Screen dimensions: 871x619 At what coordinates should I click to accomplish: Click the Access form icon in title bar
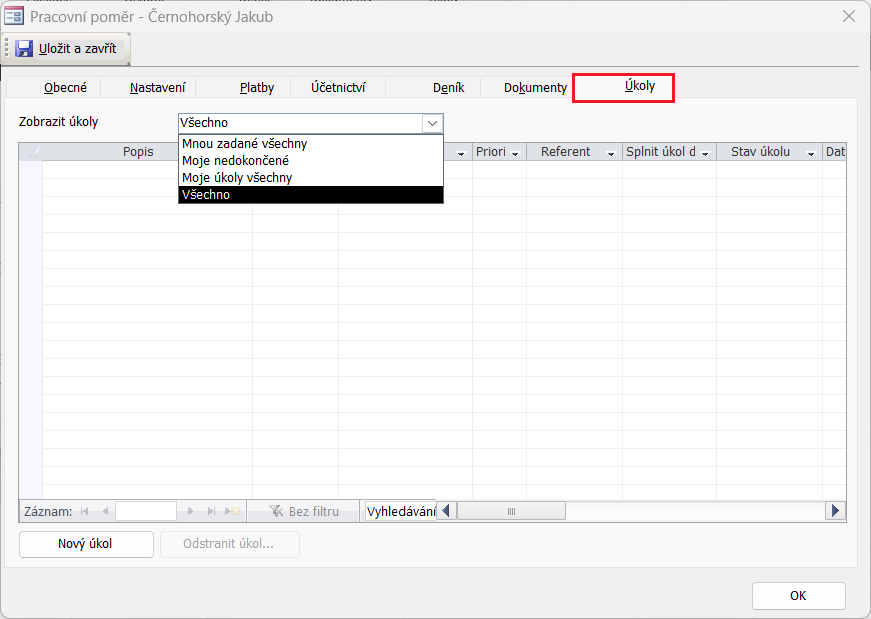pos(15,16)
